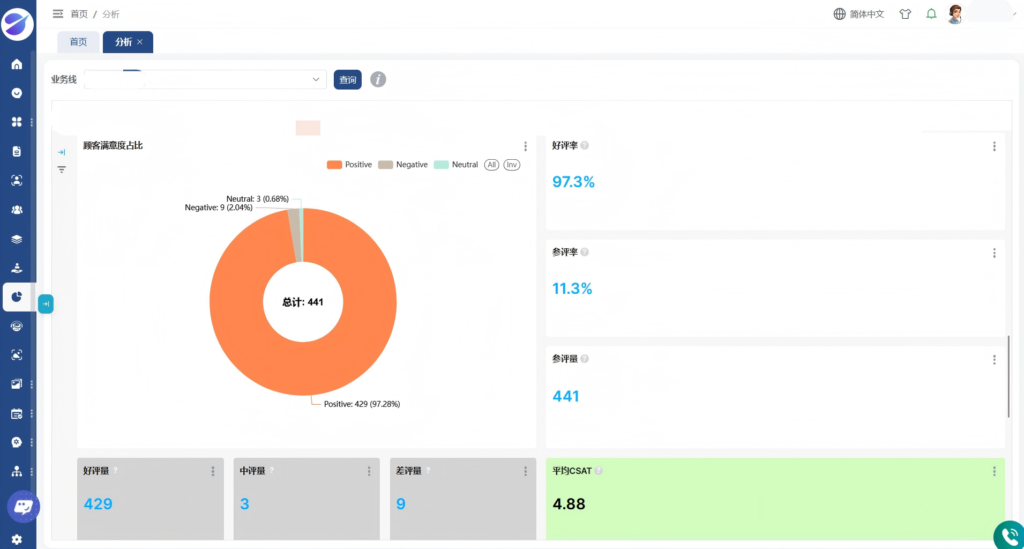Click the info icon beside 查询
This screenshot has height=549, width=1024.
378,80
